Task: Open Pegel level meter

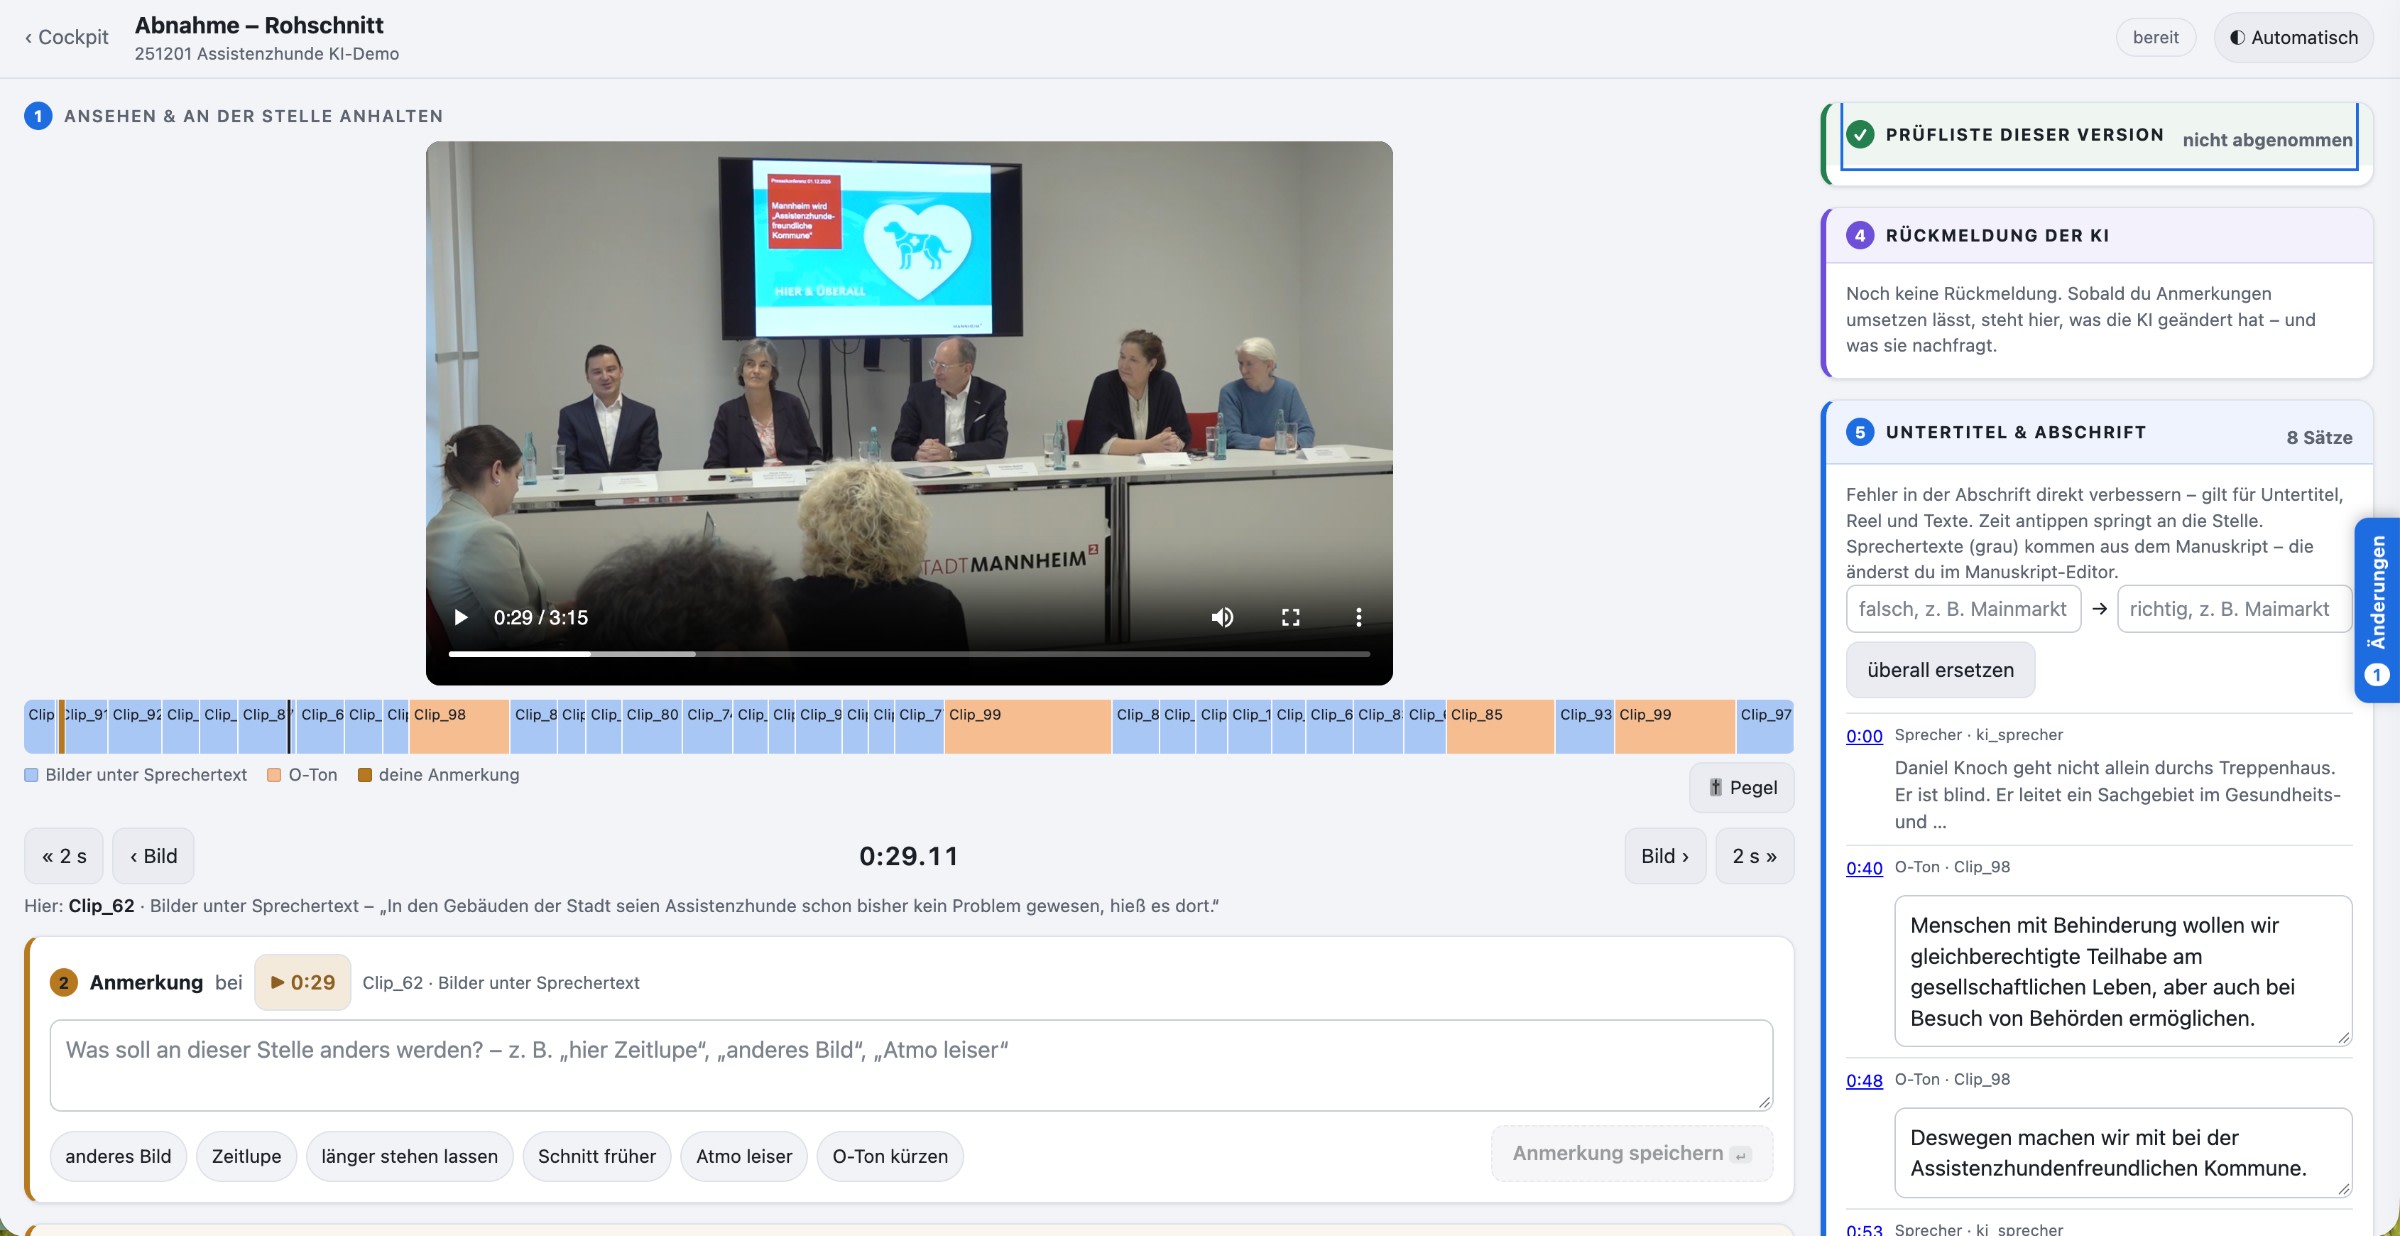Action: pos(1742,787)
